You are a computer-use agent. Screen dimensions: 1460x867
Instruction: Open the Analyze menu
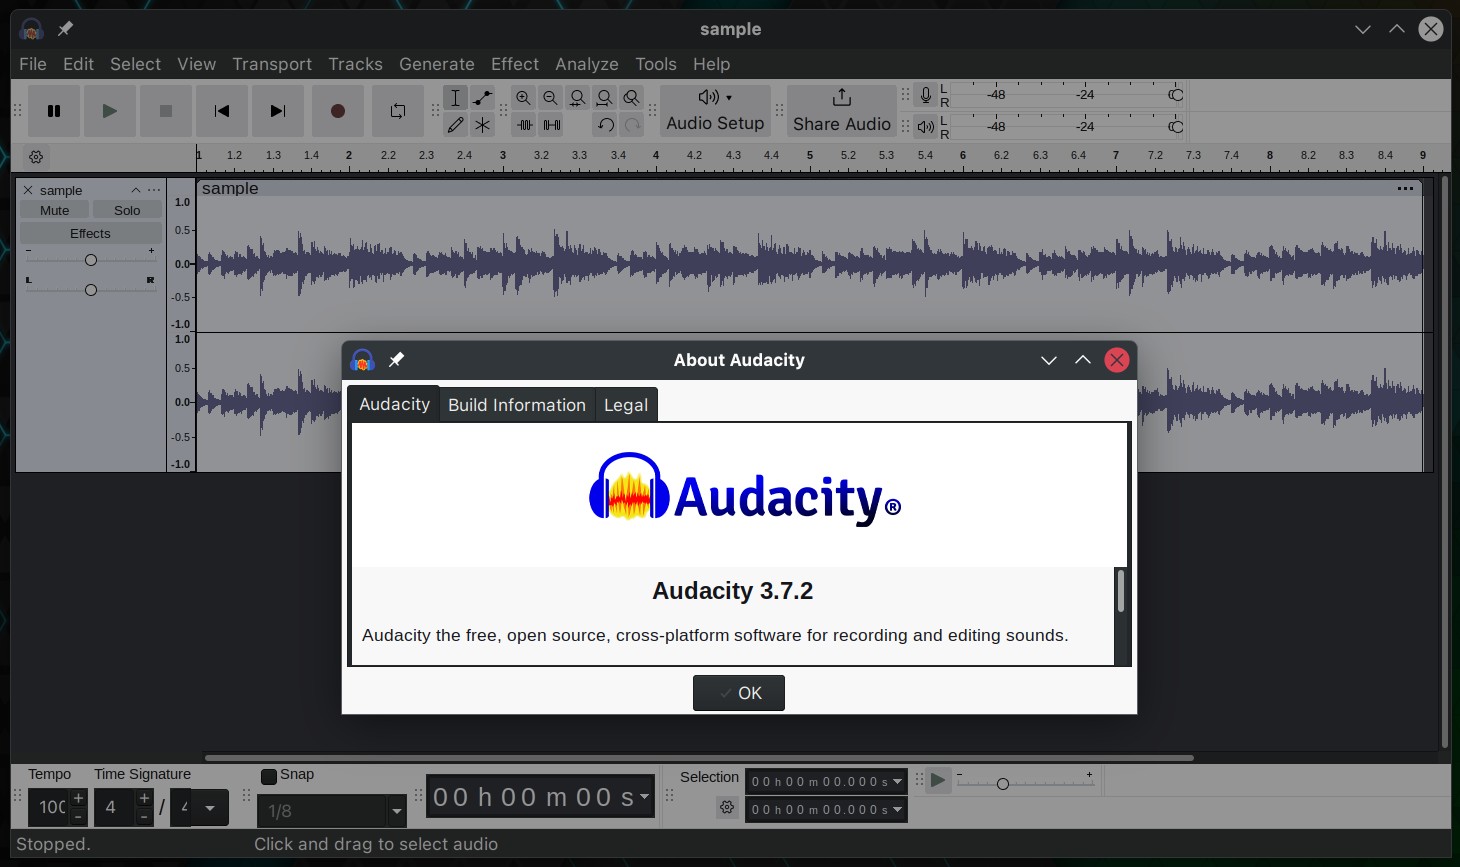(x=587, y=64)
